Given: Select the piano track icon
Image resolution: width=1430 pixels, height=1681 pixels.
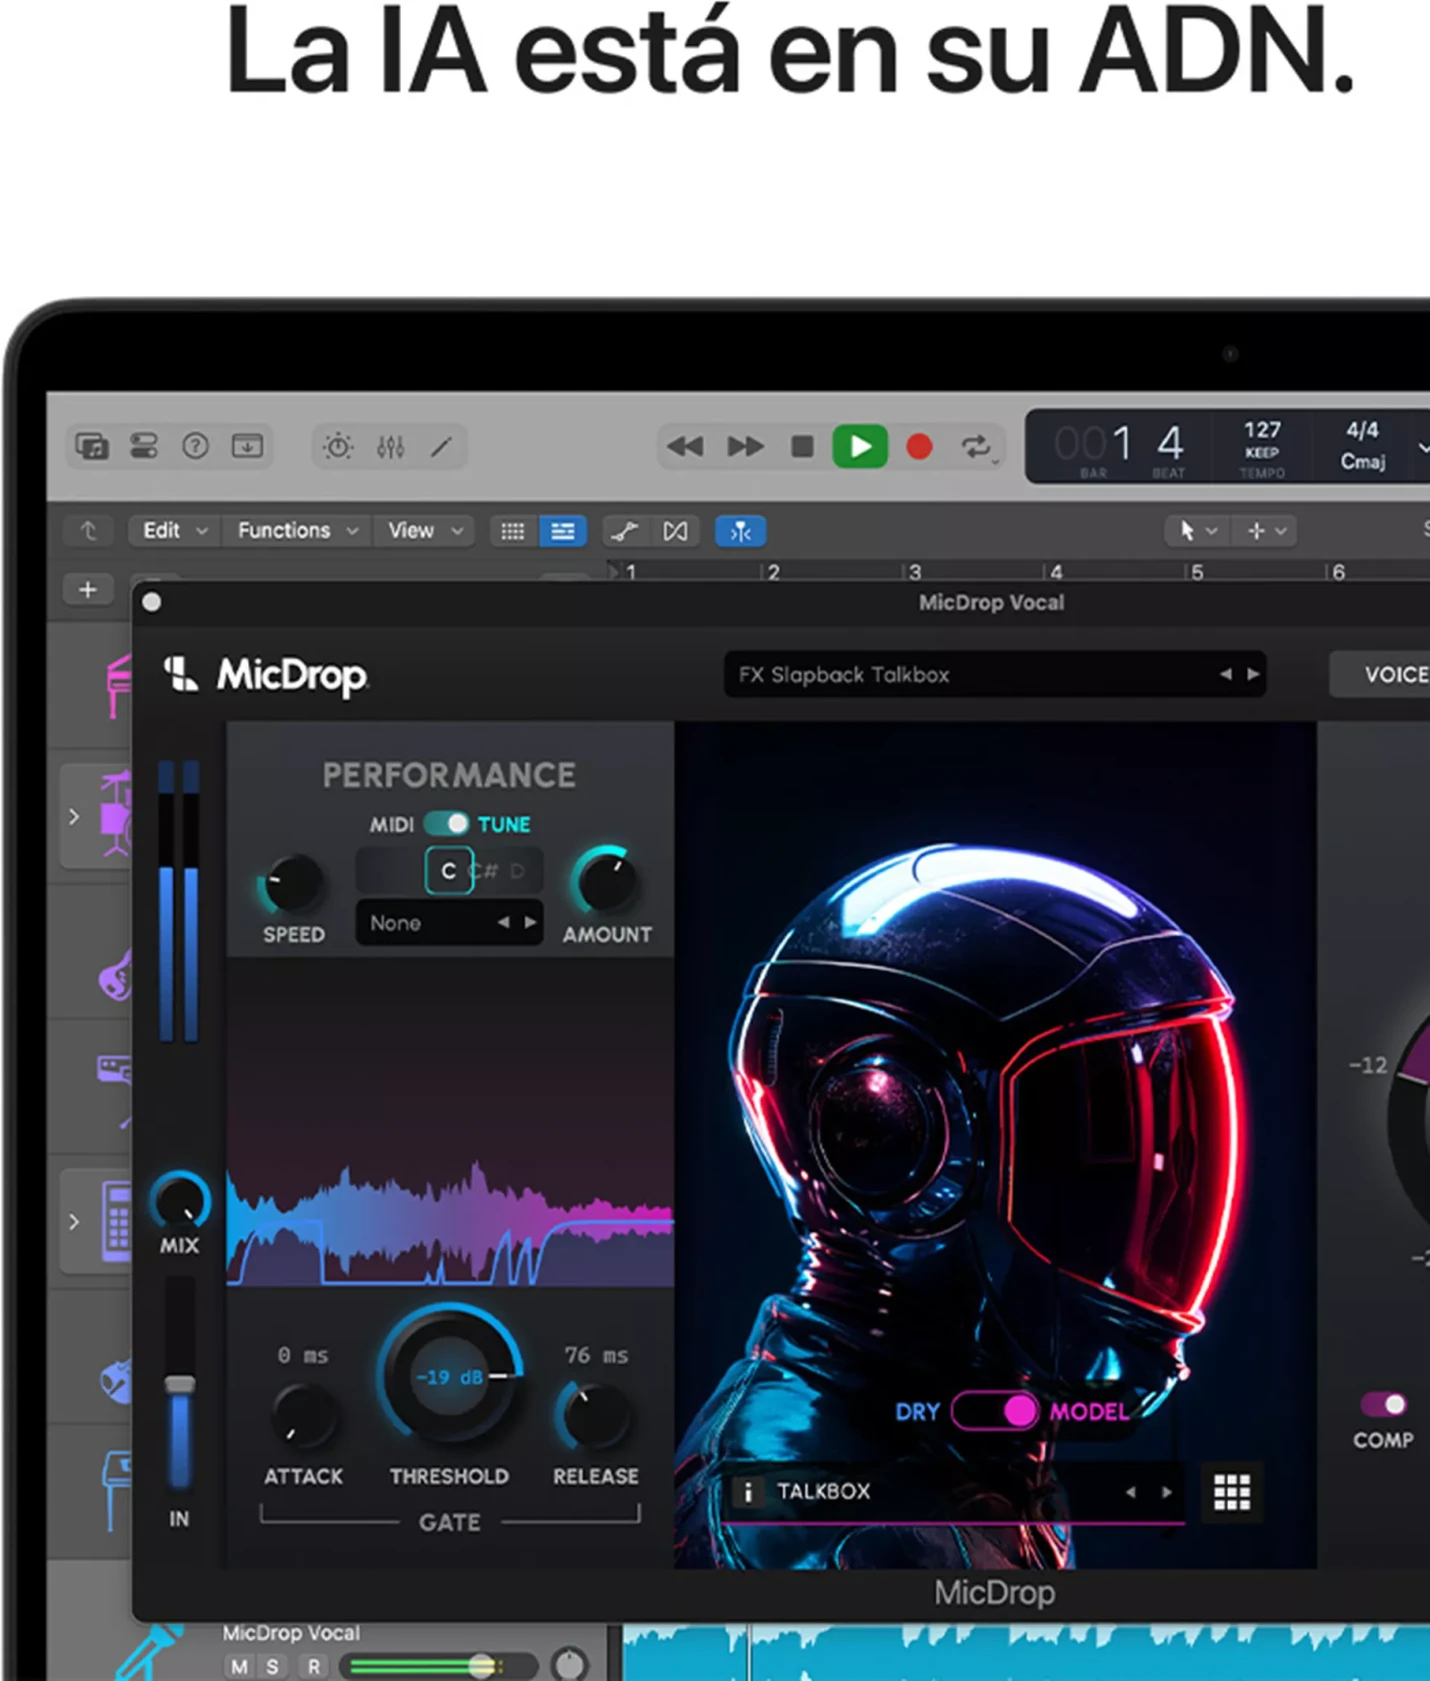Looking at the screenshot, I should pyautogui.click(x=118, y=686).
